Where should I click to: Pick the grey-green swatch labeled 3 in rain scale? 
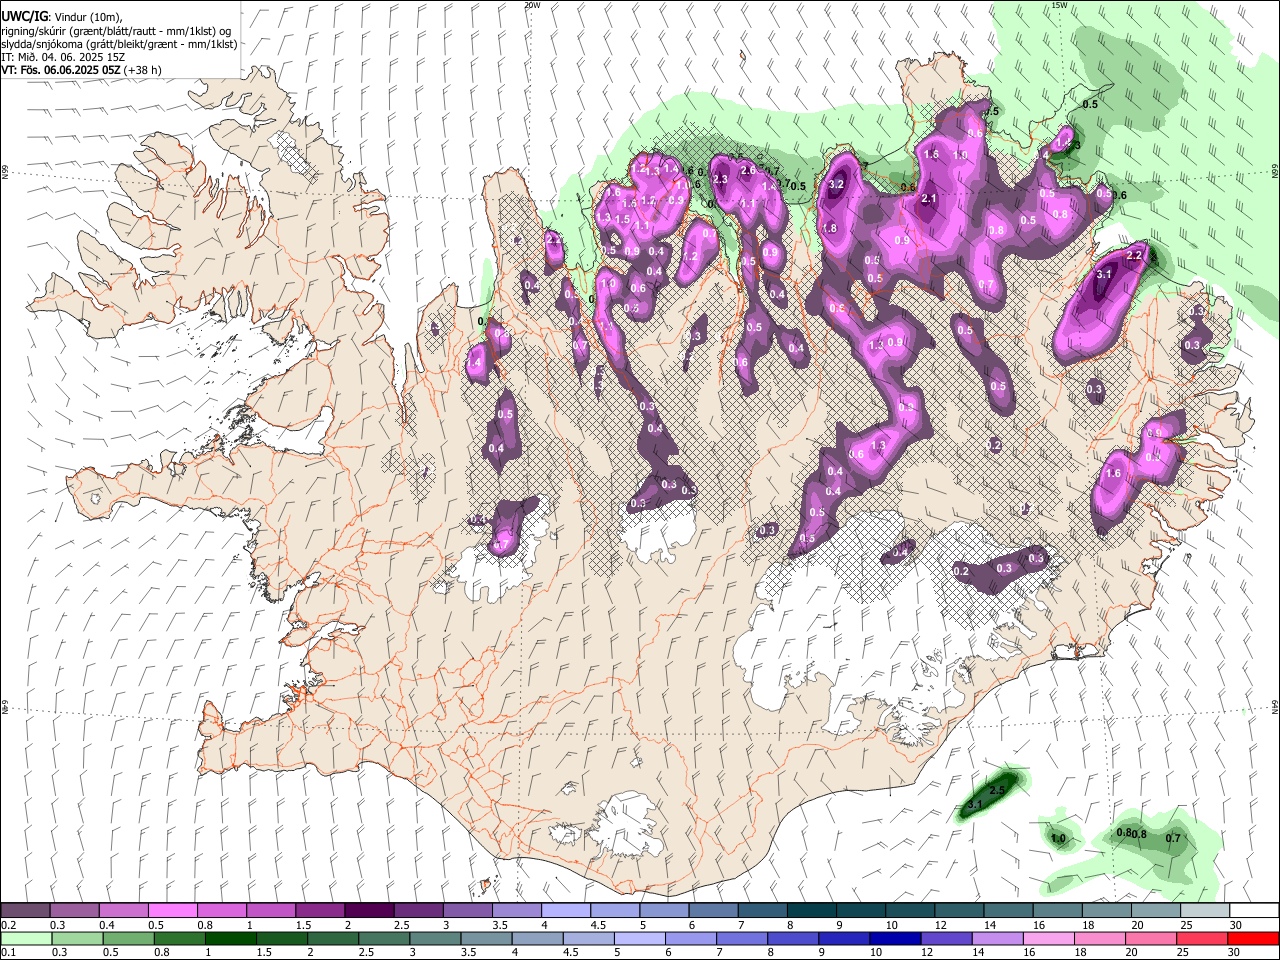tap(434, 938)
